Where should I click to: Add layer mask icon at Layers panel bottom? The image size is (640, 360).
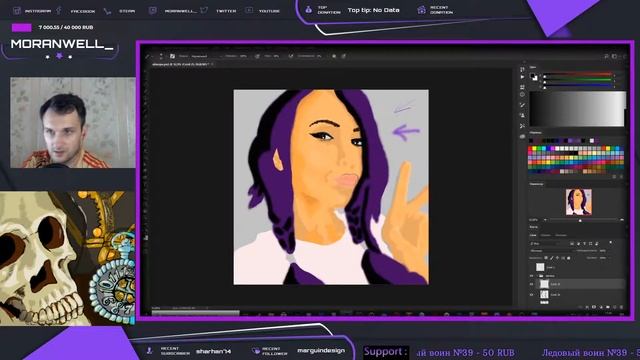point(593,307)
